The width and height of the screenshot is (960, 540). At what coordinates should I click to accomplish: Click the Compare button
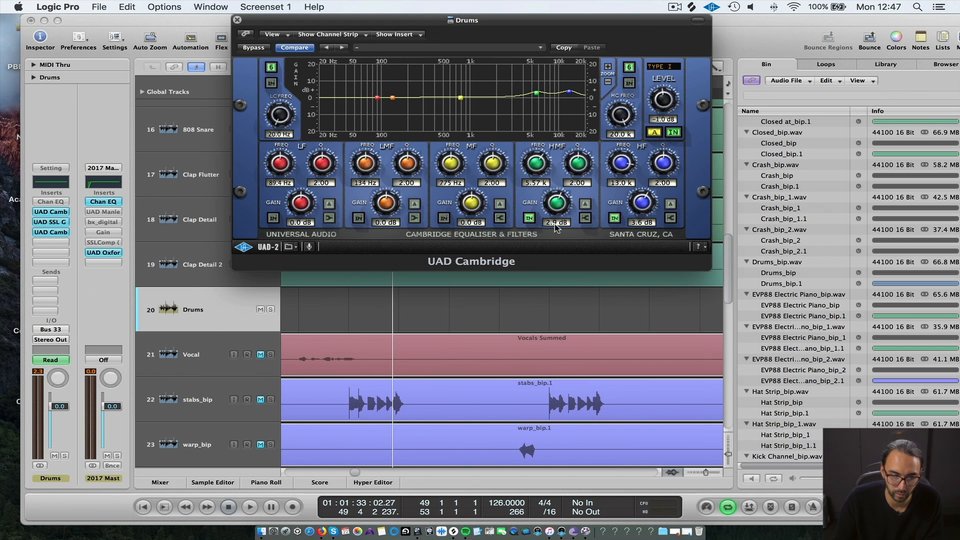[294, 47]
